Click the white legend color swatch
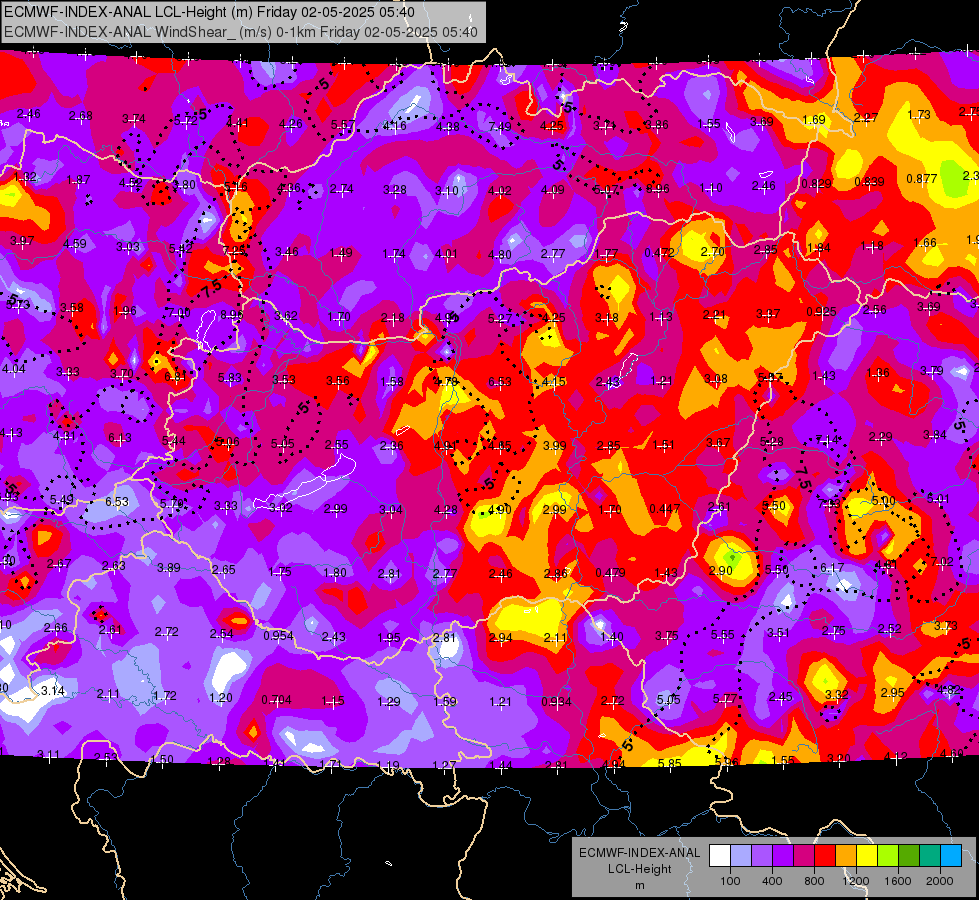Screen dimensions: 979x900 (720, 856)
